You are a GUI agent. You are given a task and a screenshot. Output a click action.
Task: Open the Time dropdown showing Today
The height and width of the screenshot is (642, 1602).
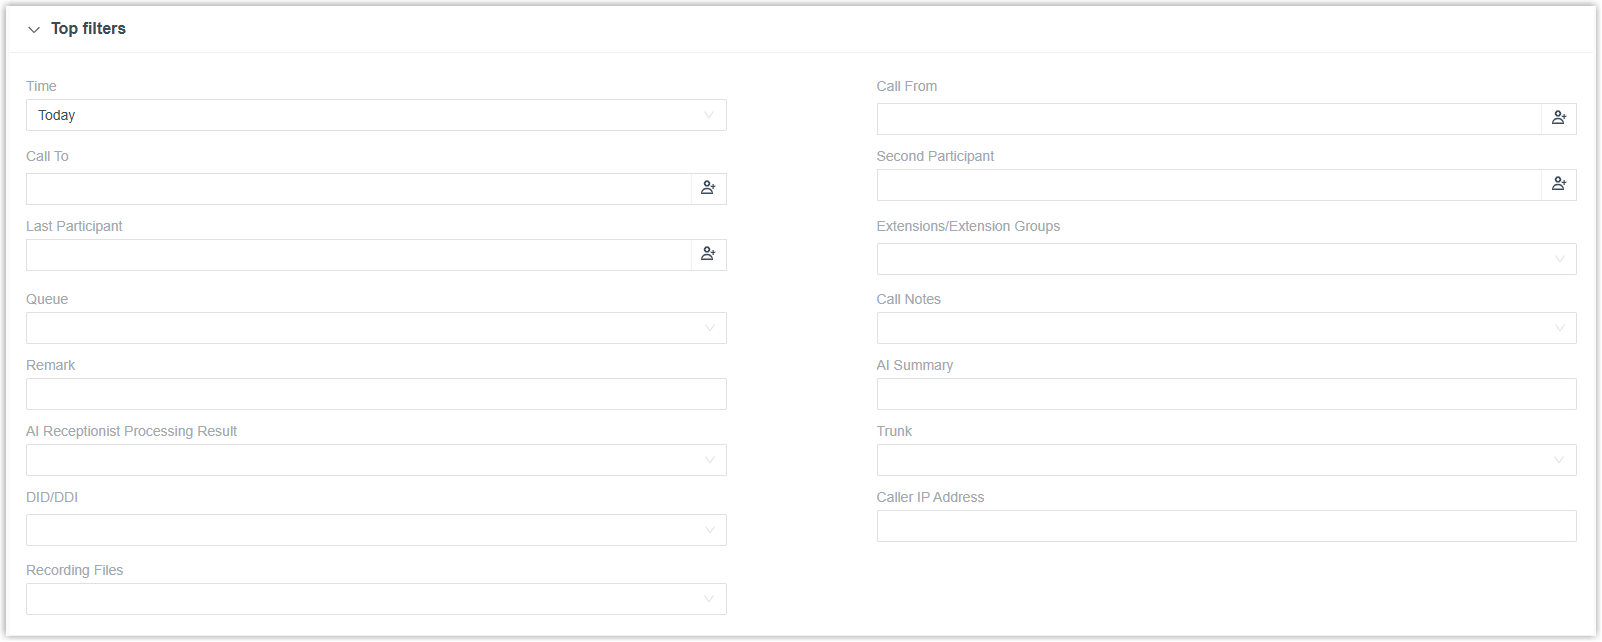point(376,115)
